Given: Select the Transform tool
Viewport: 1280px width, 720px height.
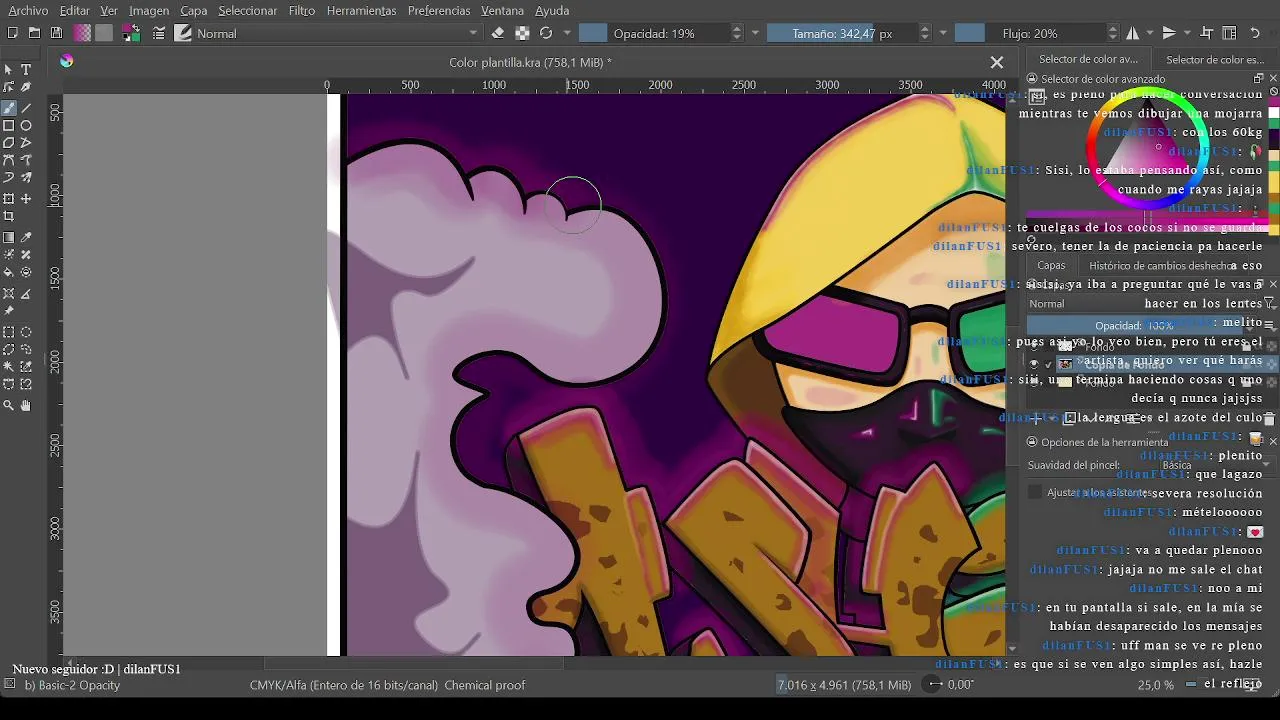Looking at the screenshot, I should pos(9,199).
